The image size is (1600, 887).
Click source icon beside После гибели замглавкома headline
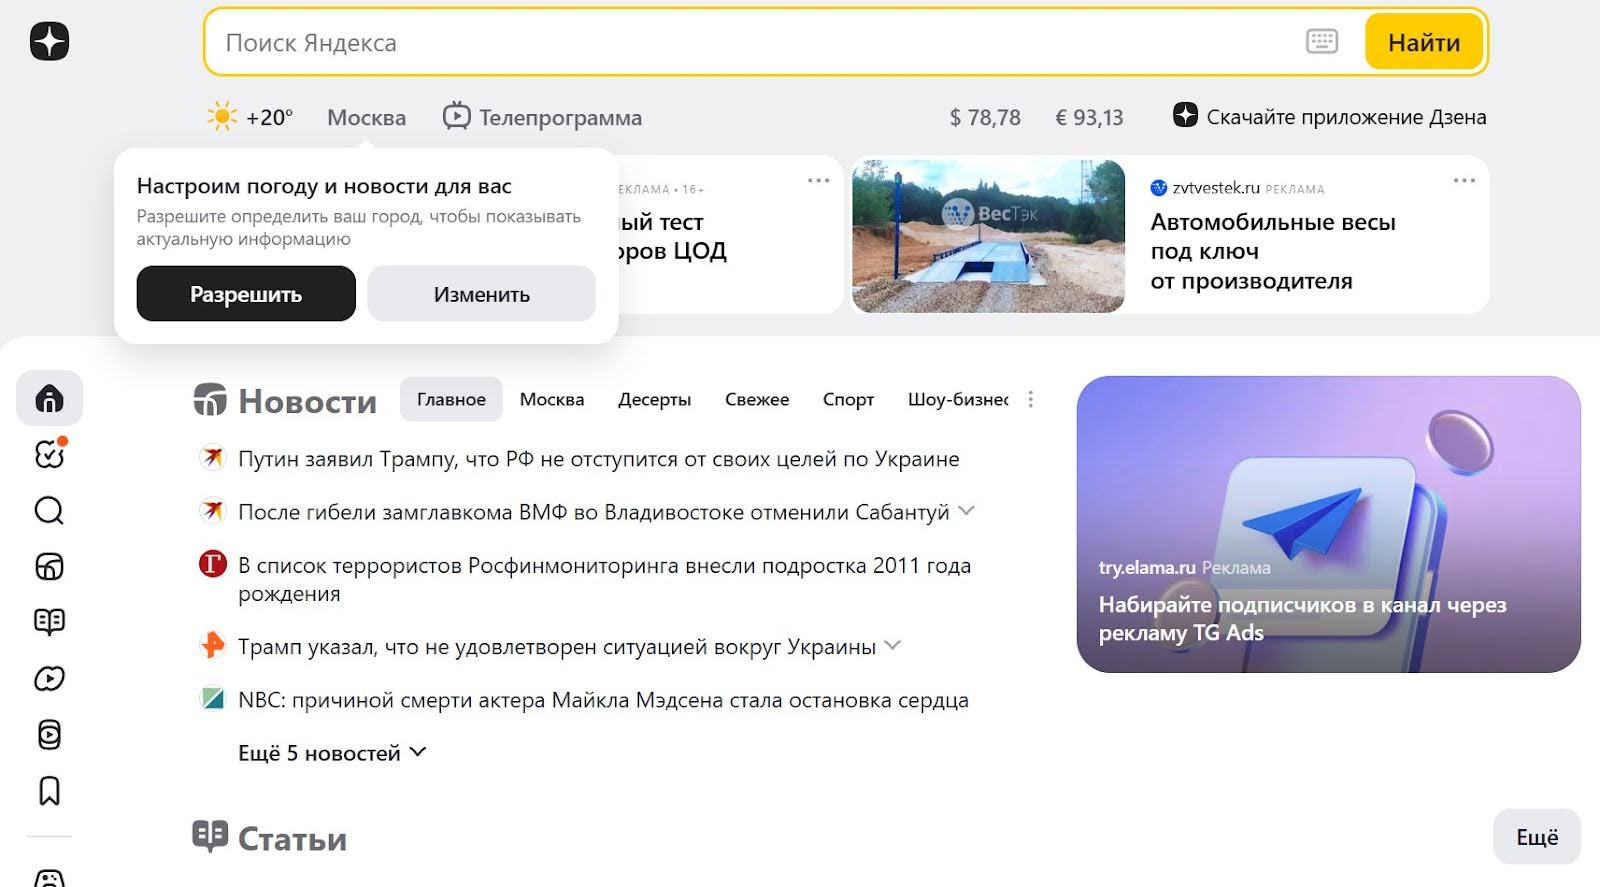coord(212,511)
